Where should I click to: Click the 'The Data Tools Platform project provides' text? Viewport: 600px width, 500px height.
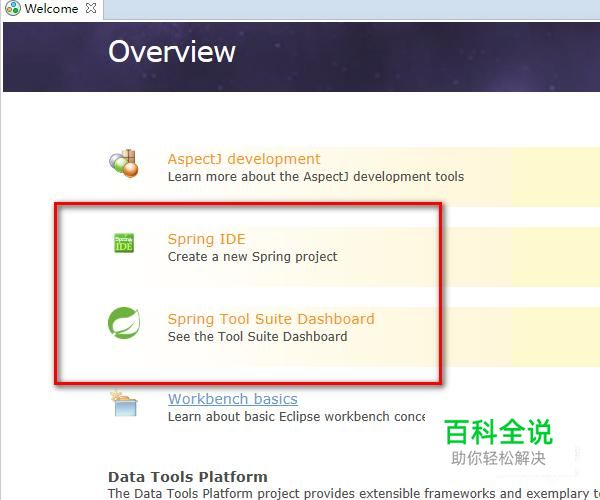pos(354,493)
